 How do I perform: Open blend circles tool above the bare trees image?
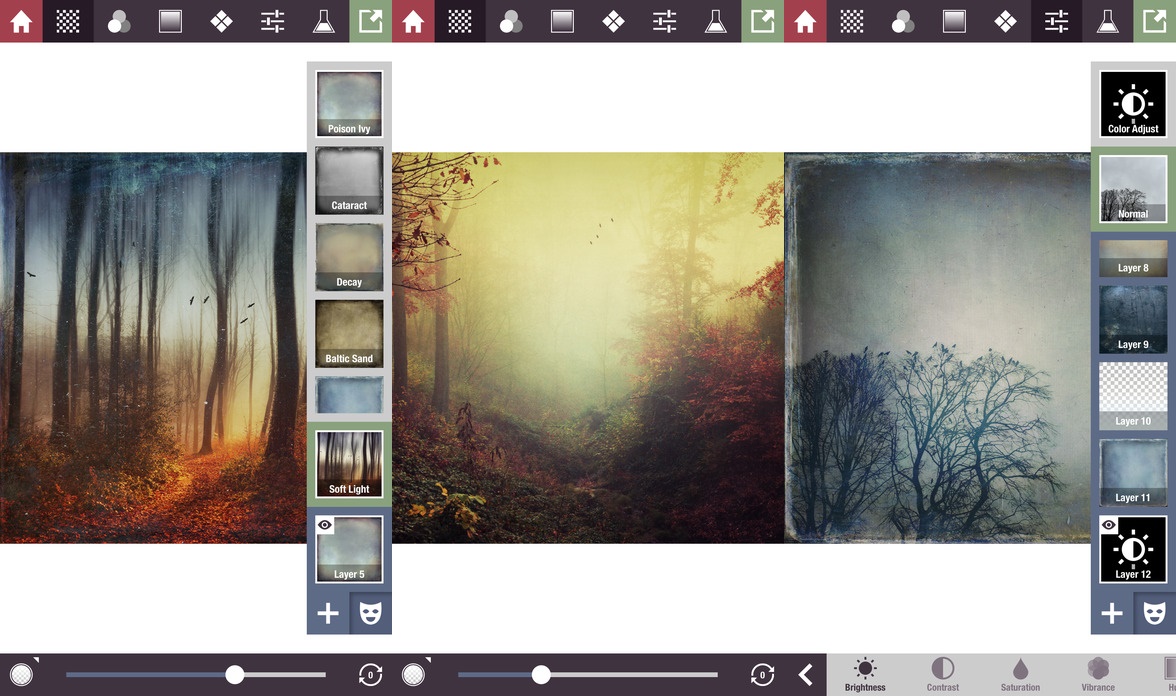[903, 21]
